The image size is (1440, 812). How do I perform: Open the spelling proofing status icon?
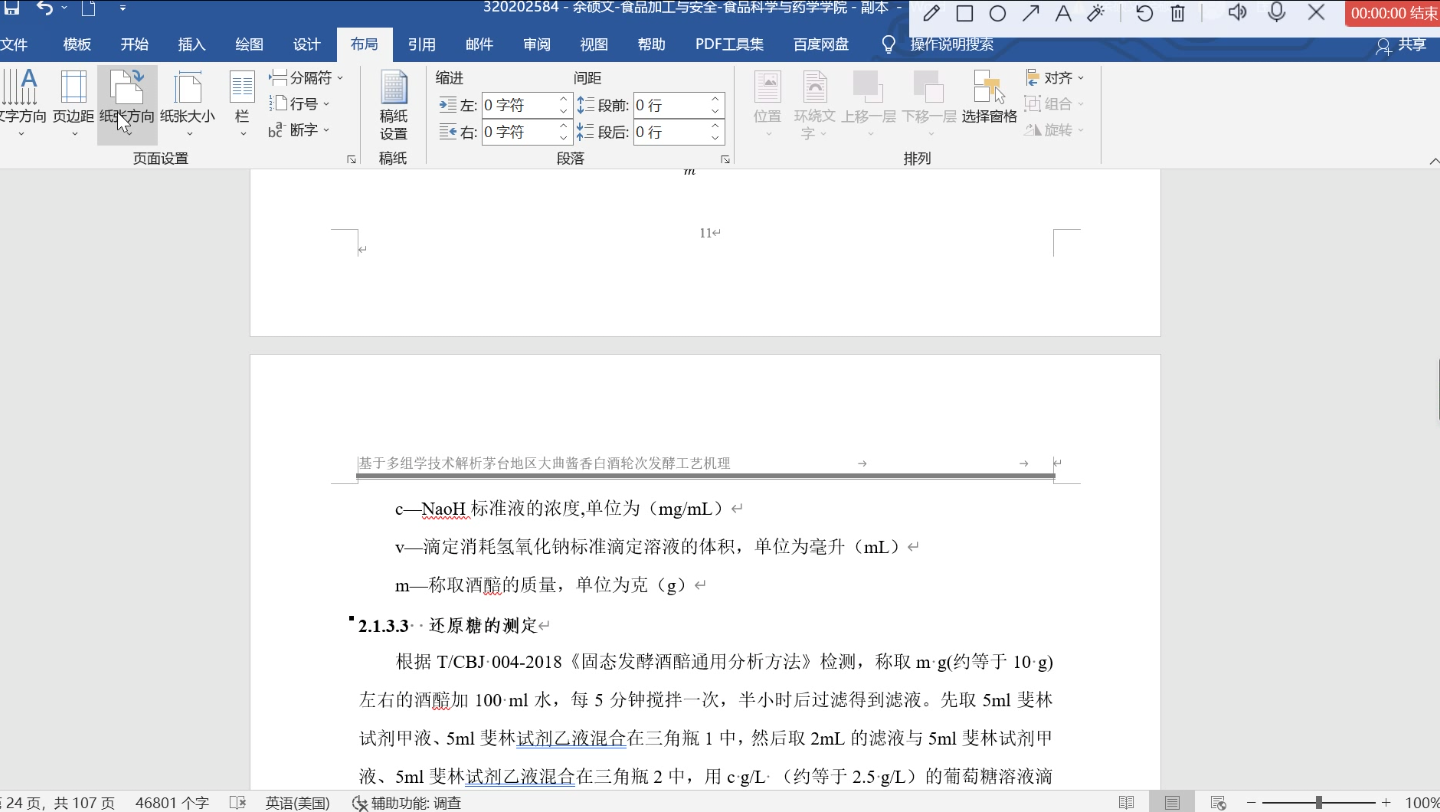tap(238, 802)
